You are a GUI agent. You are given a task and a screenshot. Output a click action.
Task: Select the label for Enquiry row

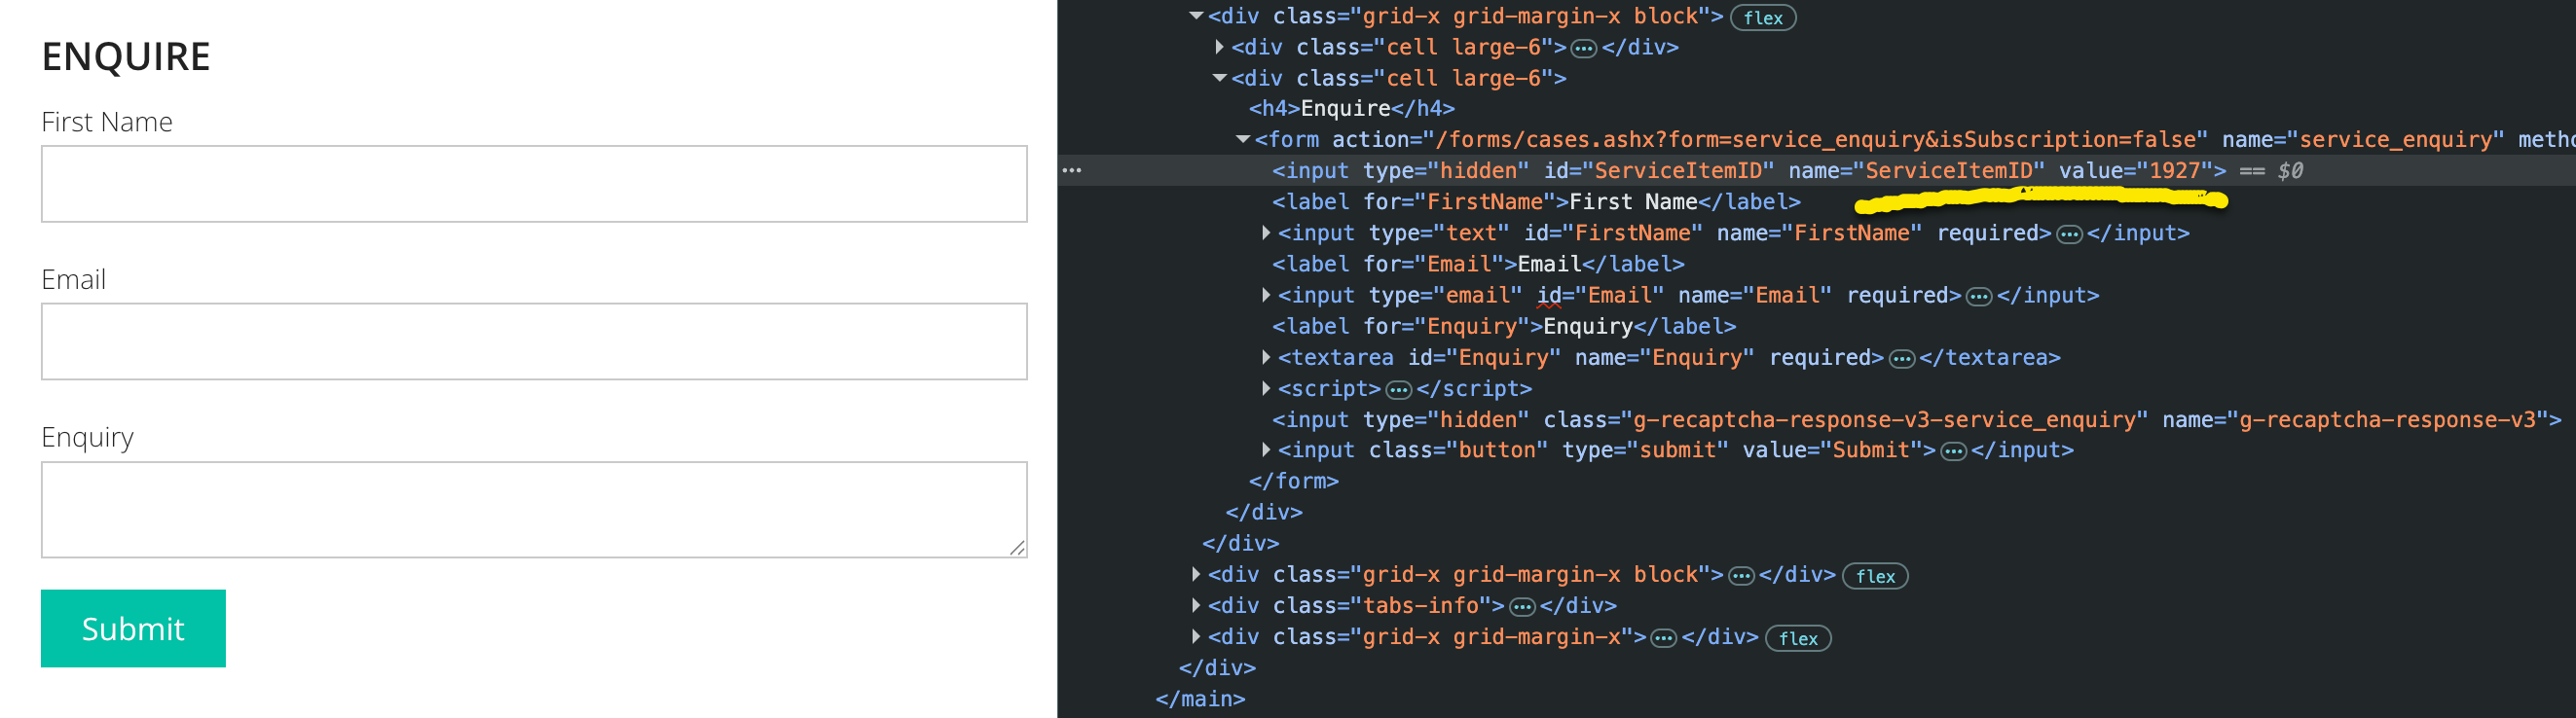coord(1504,326)
